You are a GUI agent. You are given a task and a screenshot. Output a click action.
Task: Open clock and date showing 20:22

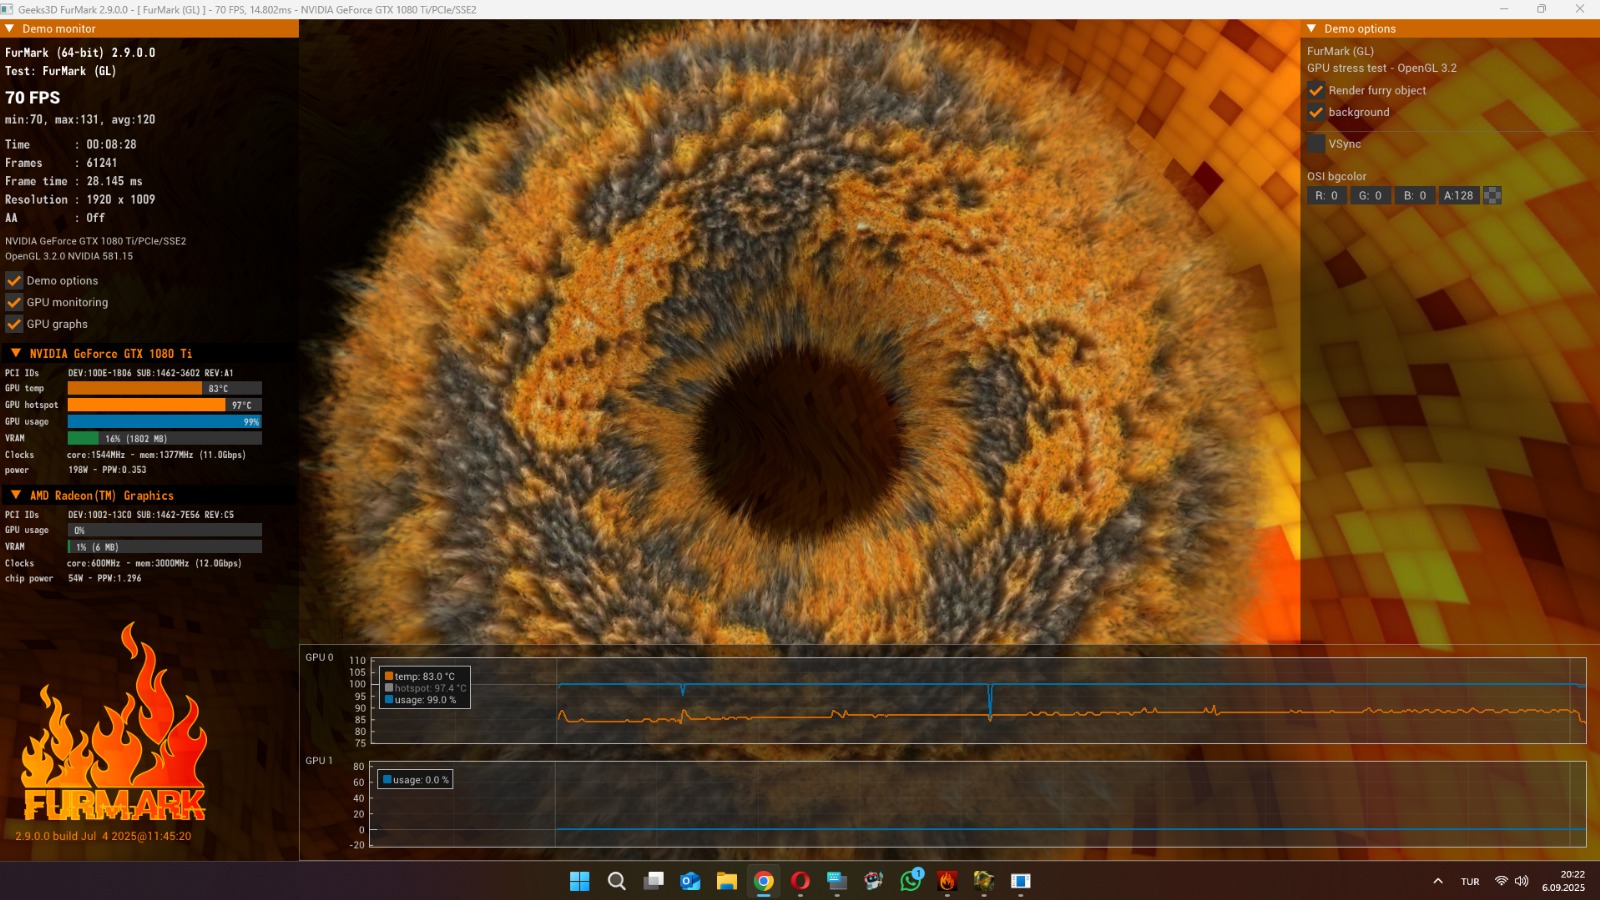click(x=1563, y=881)
